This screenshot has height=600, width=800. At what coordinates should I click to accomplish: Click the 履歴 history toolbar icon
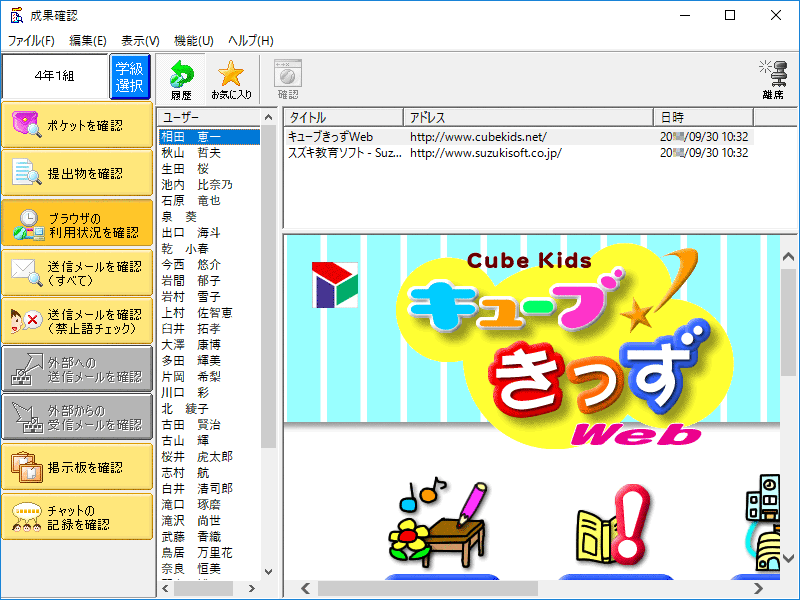(x=181, y=80)
